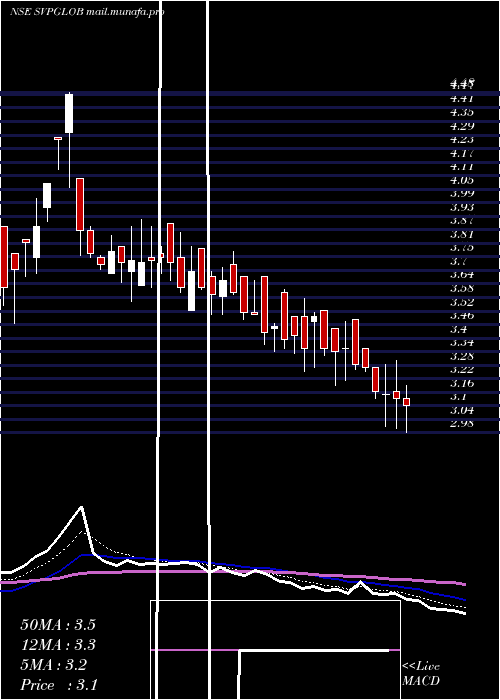This screenshot has width=500, height=700.
Task: Click the Price : 3.1 readout
Action: point(59,684)
